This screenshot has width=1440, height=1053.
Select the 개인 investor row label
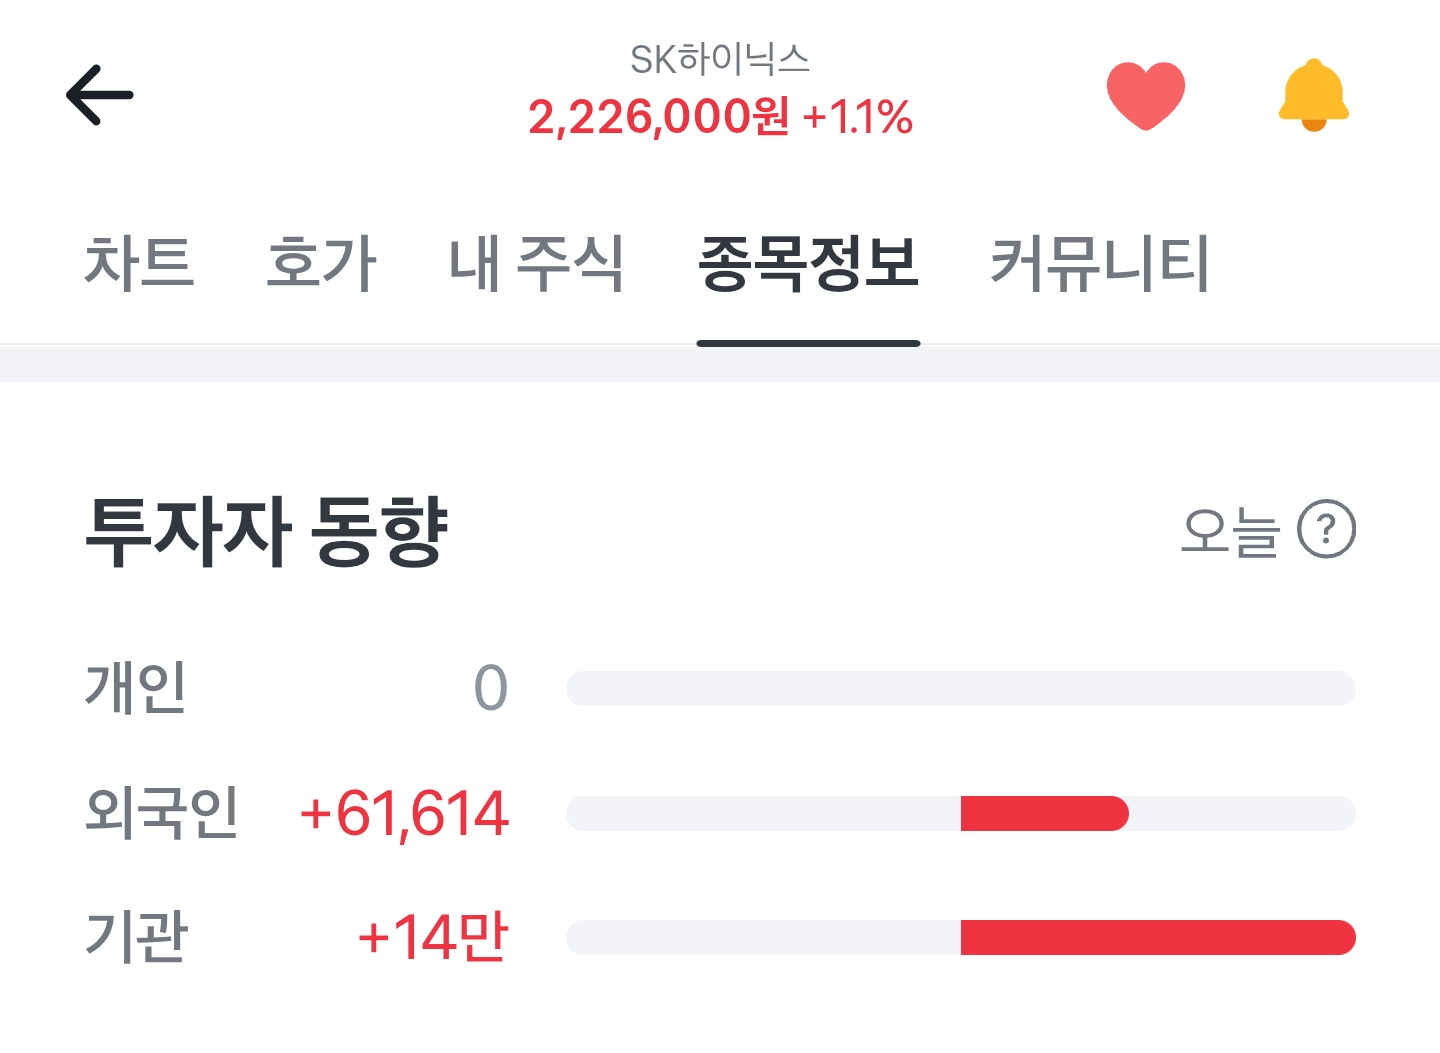click(136, 688)
